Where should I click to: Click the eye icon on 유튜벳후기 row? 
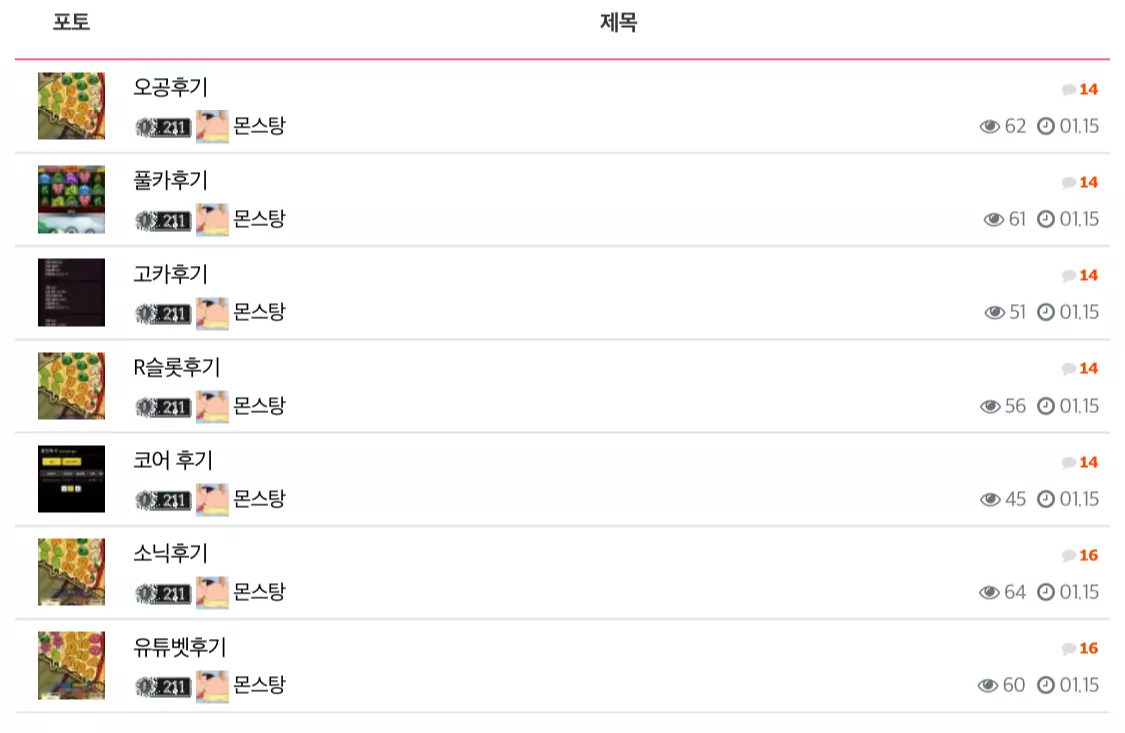coord(988,685)
